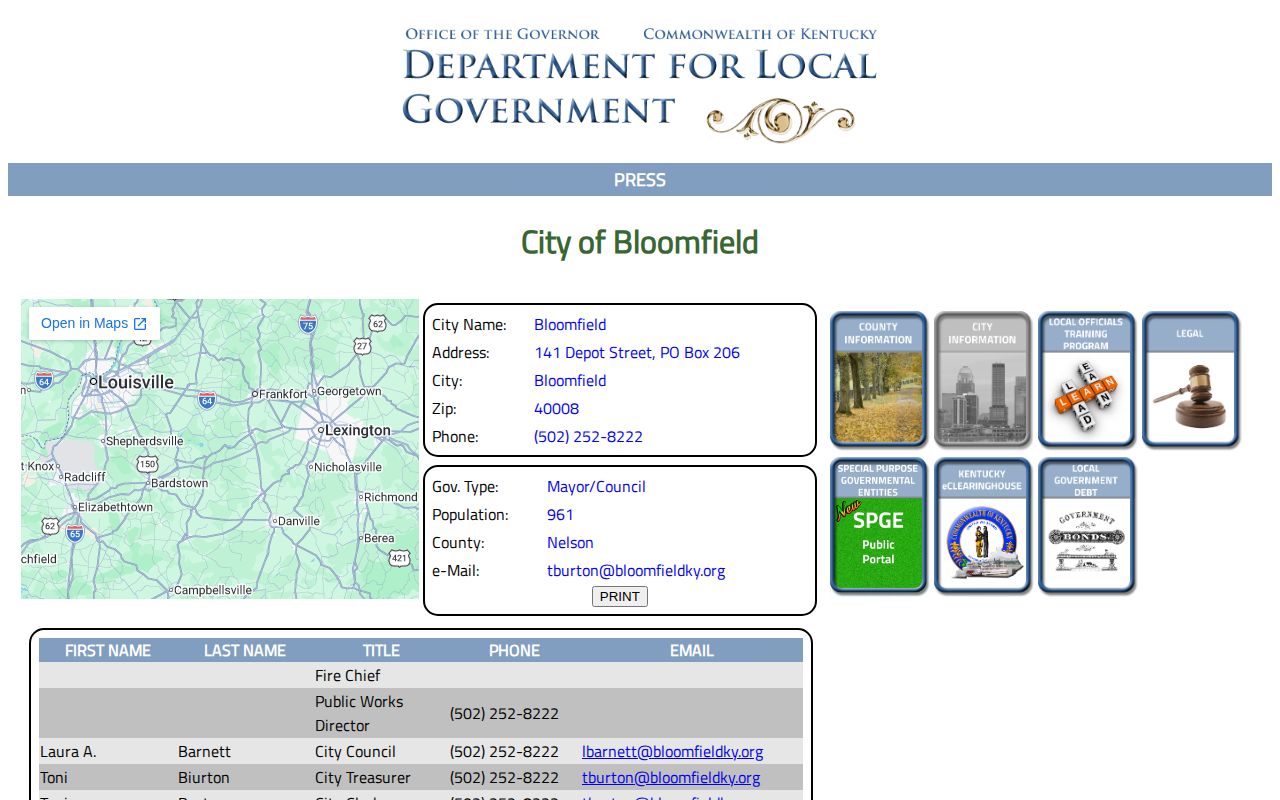The image size is (1280, 800).
Task: Email lbarnett@bloomfieldky.org
Action: [x=672, y=752]
